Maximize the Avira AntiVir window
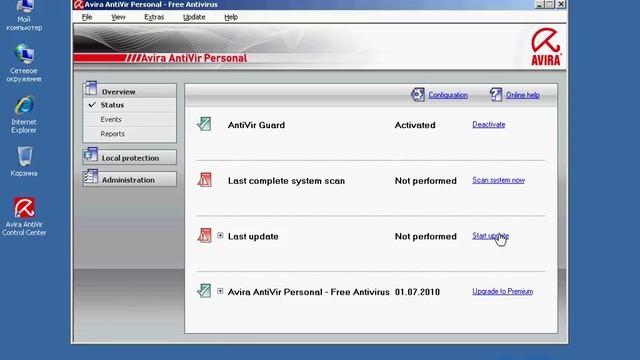640x360 pixels. tap(550, 4)
